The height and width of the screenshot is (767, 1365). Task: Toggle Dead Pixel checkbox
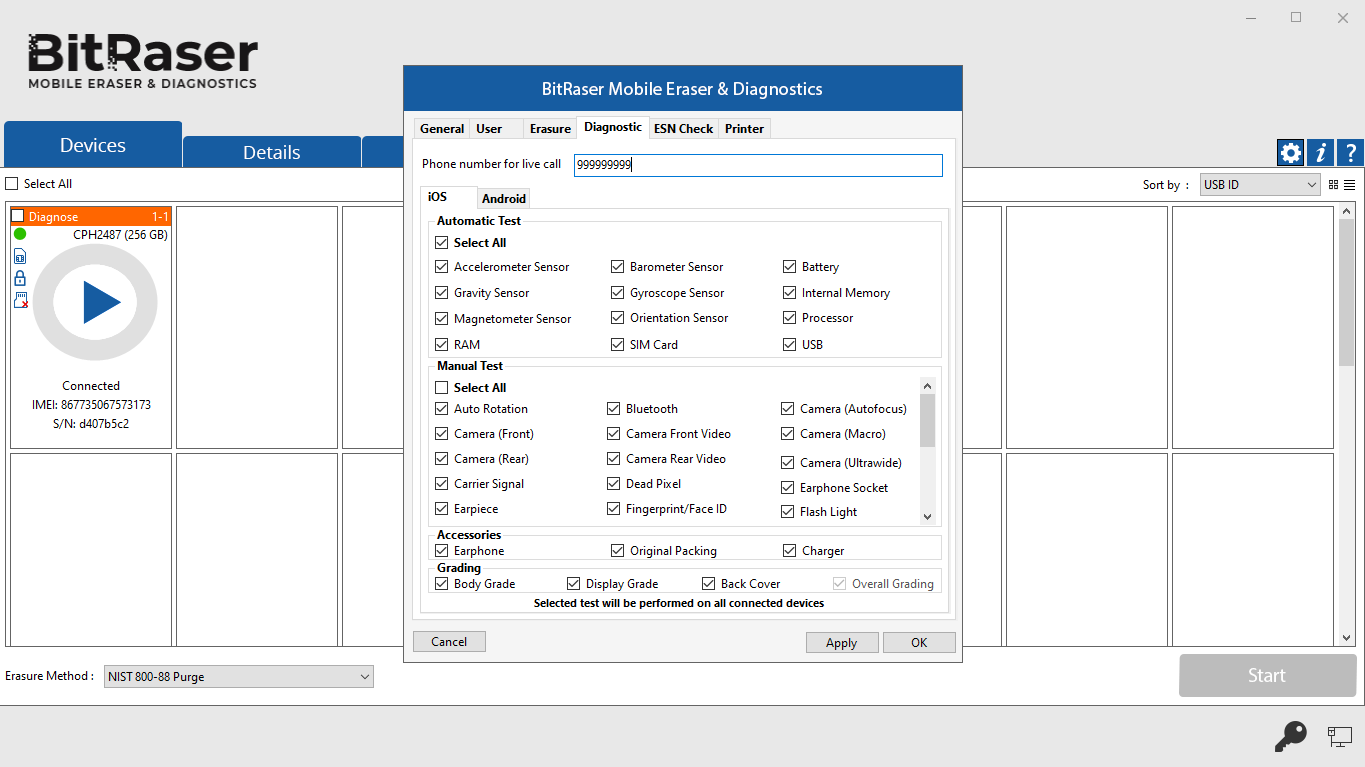pos(614,484)
